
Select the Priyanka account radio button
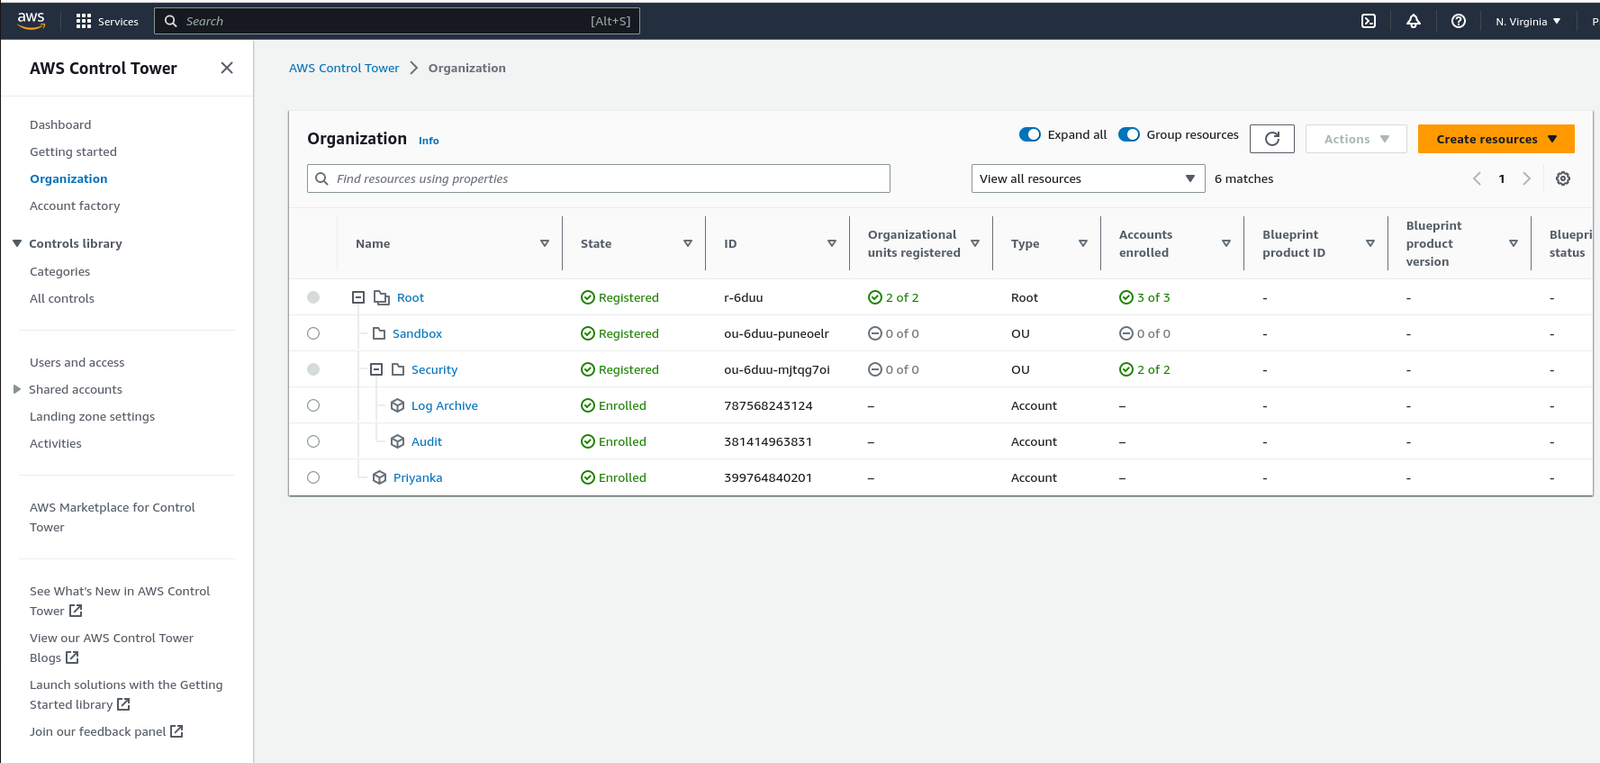tap(314, 478)
